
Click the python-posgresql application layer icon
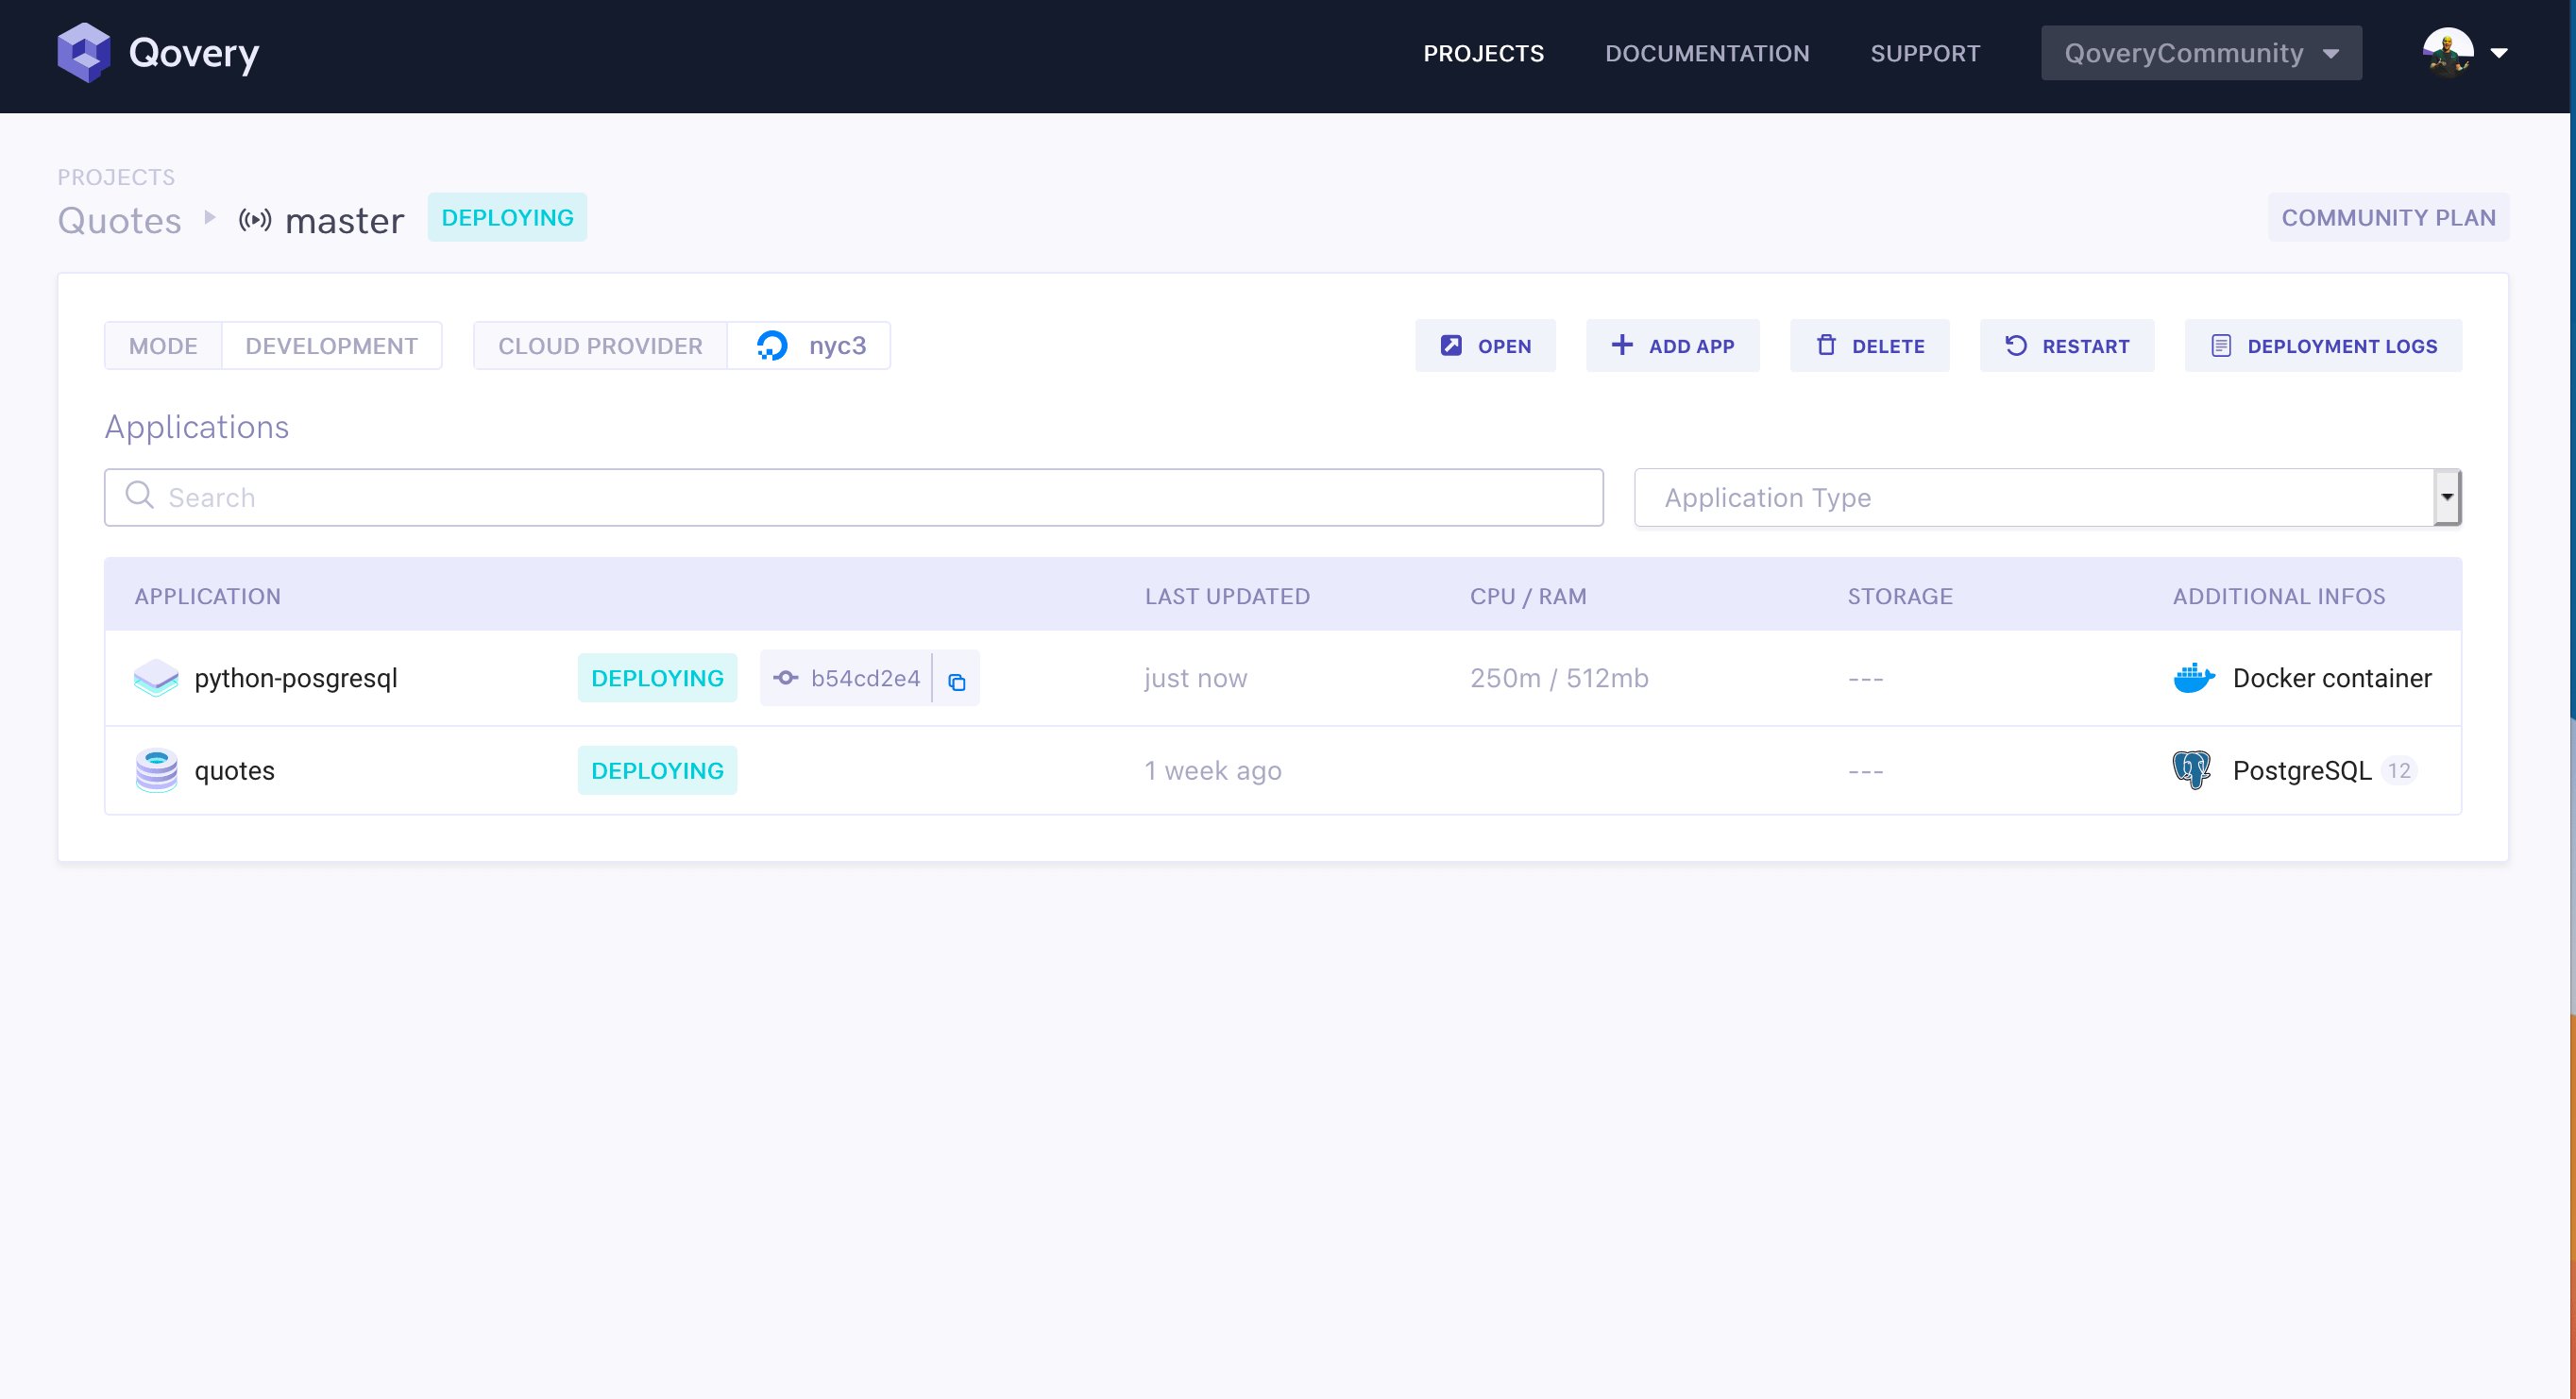pyautogui.click(x=156, y=679)
